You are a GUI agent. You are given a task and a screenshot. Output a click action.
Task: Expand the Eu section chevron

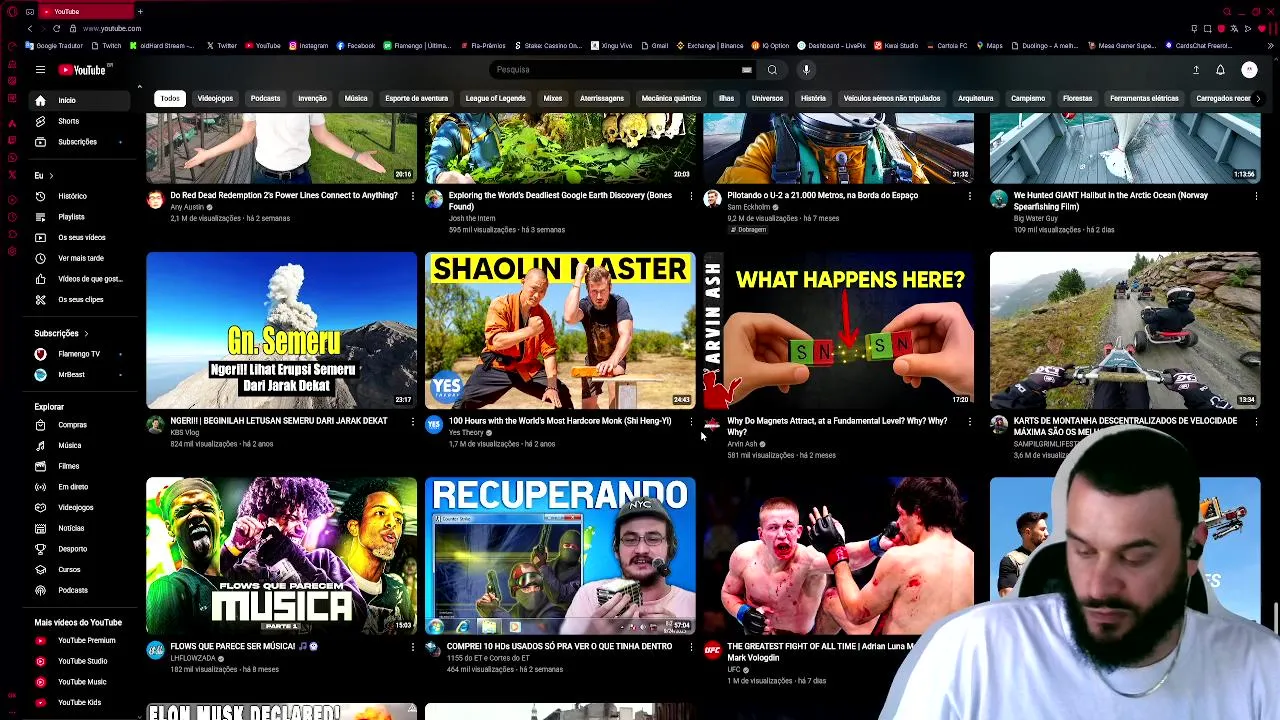click(x=51, y=176)
